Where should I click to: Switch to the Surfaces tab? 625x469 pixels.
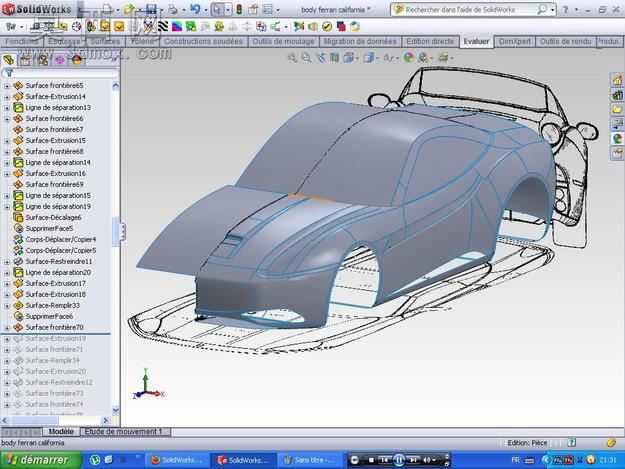pos(105,41)
